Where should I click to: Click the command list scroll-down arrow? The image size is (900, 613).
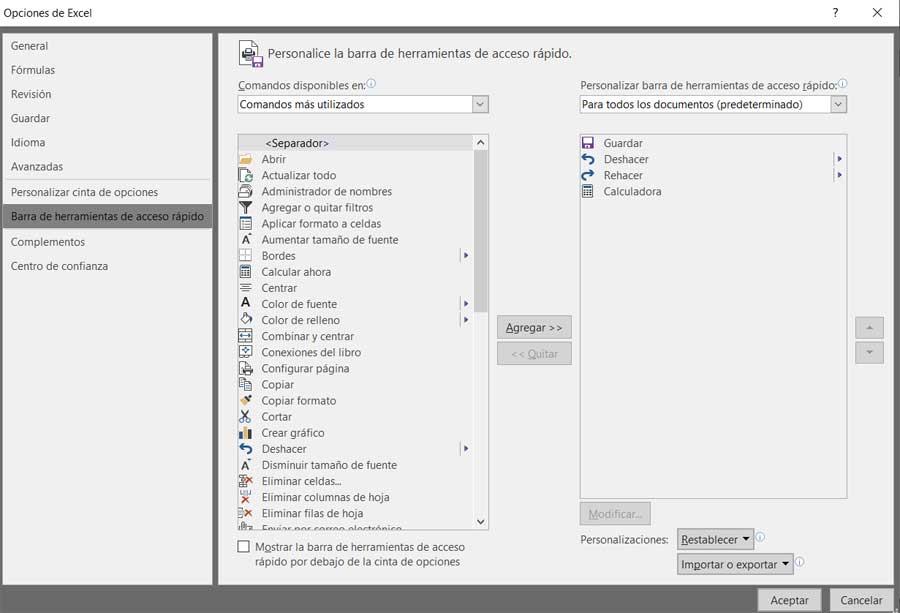[481, 522]
